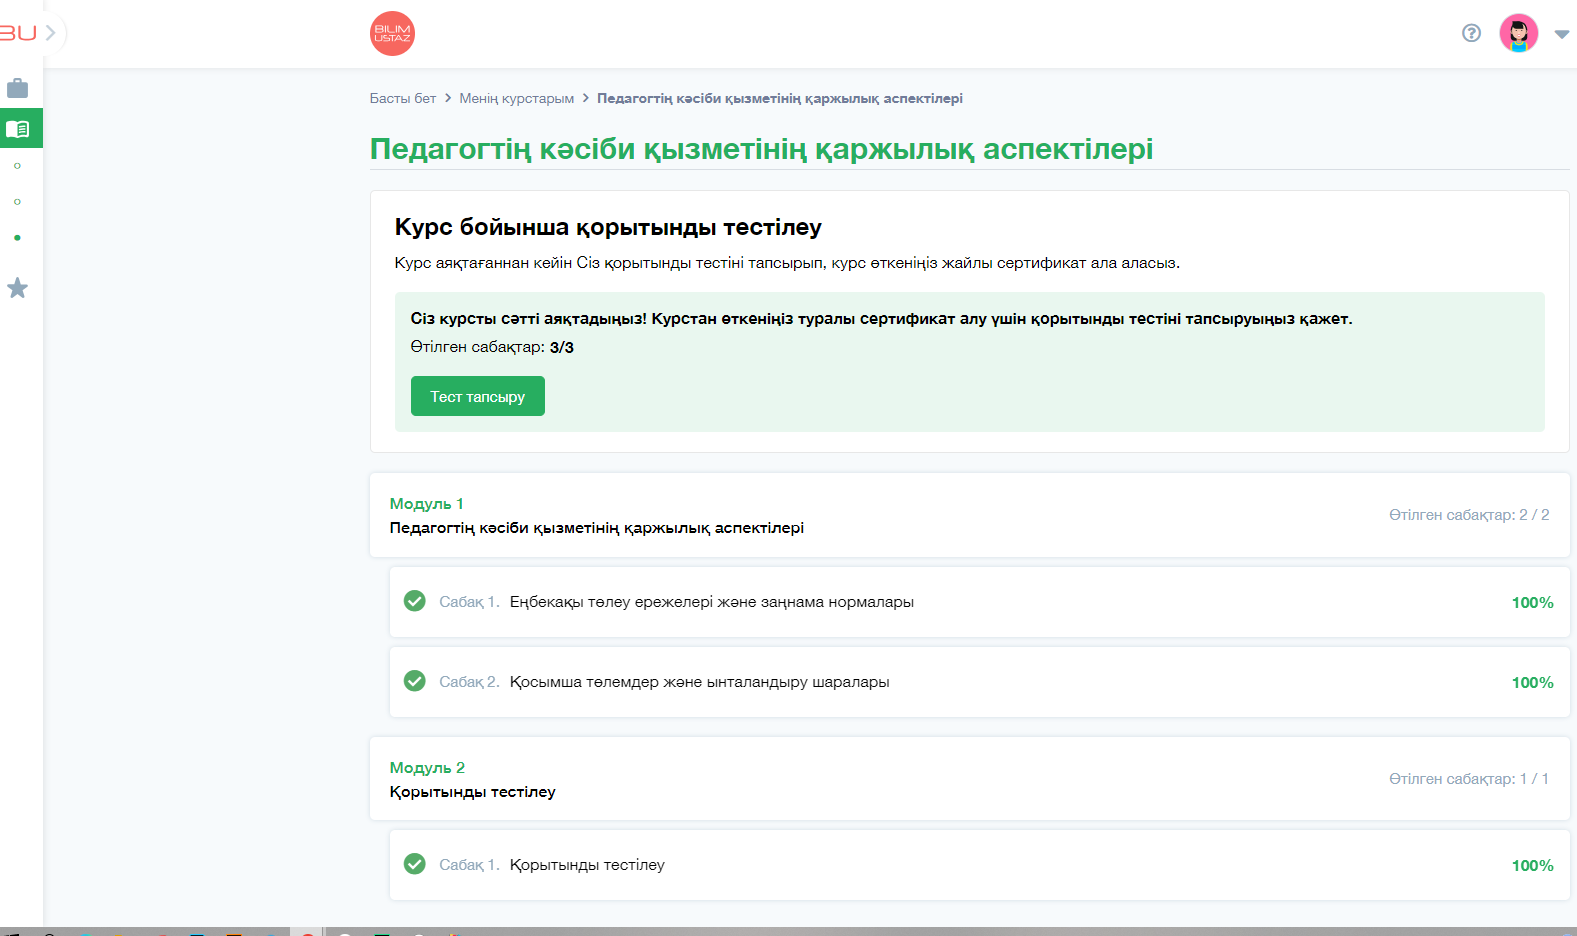Click the Тест тапсыру button

coord(477,396)
